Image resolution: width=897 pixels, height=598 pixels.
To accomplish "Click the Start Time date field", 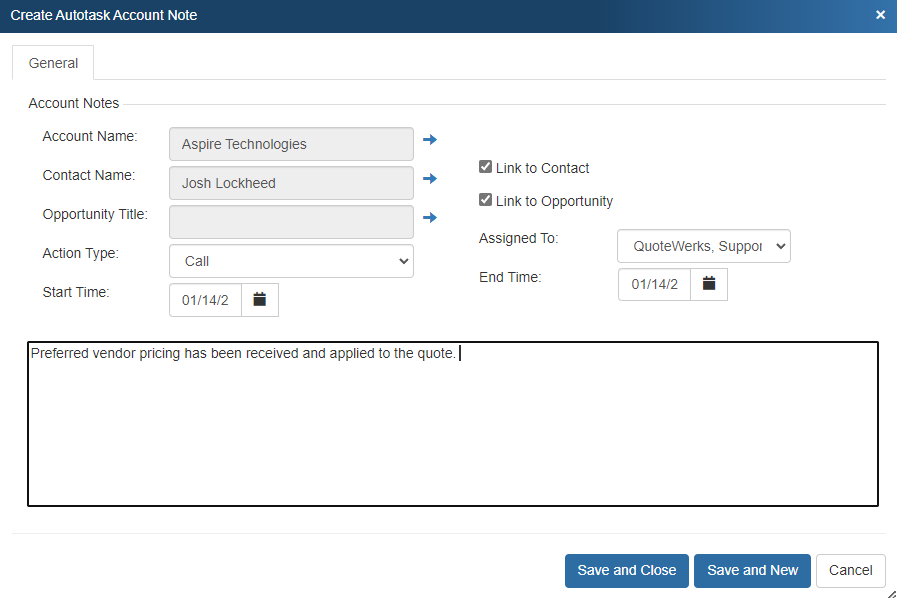I will pyautogui.click(x=206, y=300).
